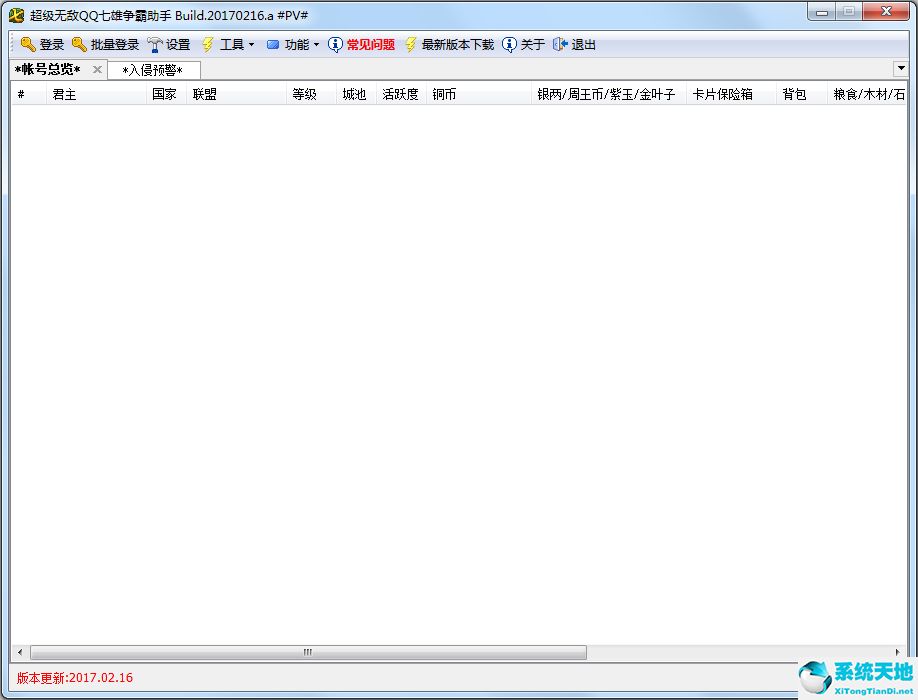This screenshot has height=700, width=918.
Task: Switch to the *入侵预警* tab
Action: [152, 70]
